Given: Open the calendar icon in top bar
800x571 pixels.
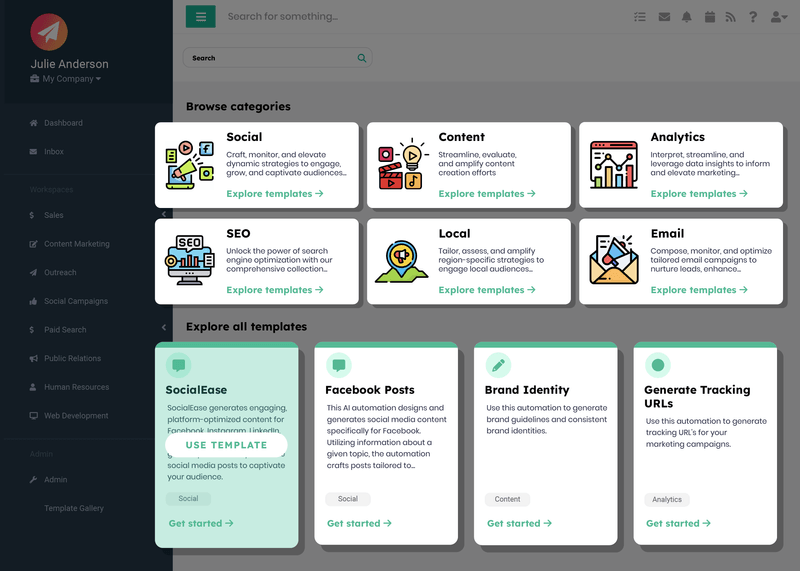Looking at the screenshot, I should point(710,17).
